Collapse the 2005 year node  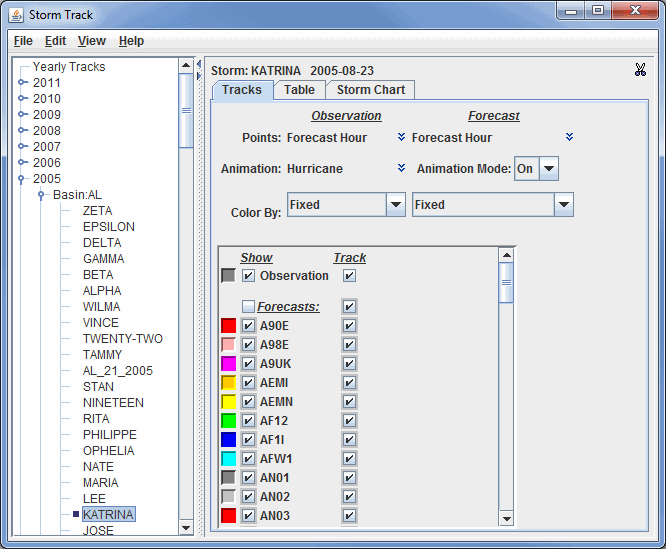(21, 179)
